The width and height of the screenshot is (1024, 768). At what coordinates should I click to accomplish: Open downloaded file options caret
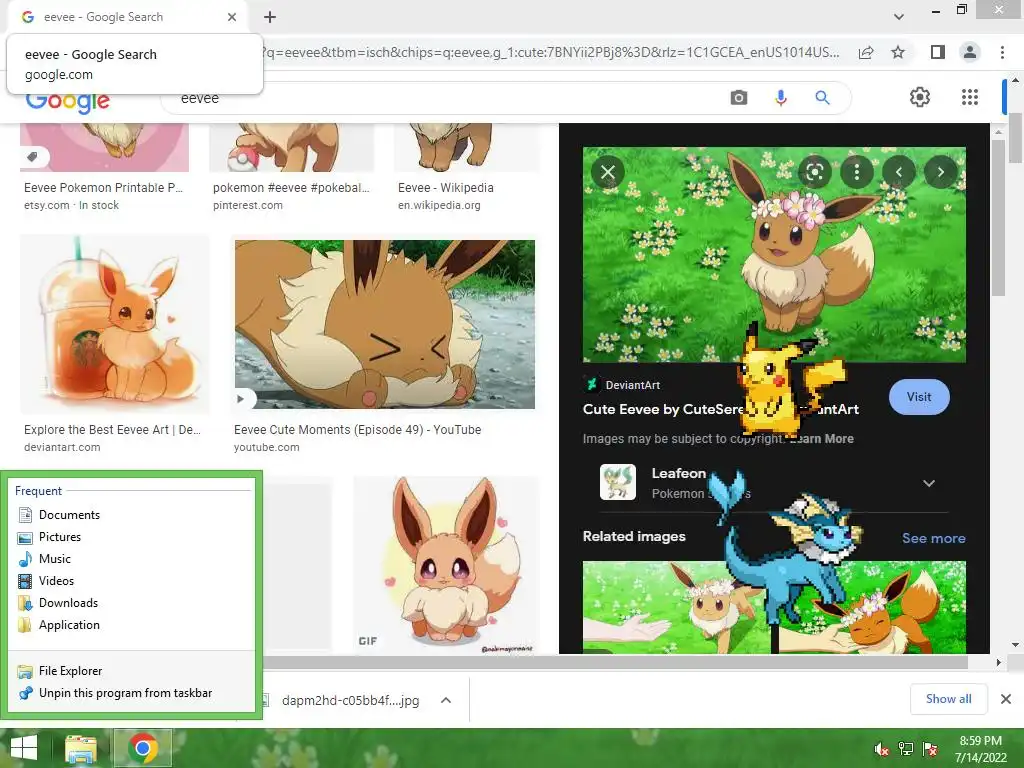(446, 700)
